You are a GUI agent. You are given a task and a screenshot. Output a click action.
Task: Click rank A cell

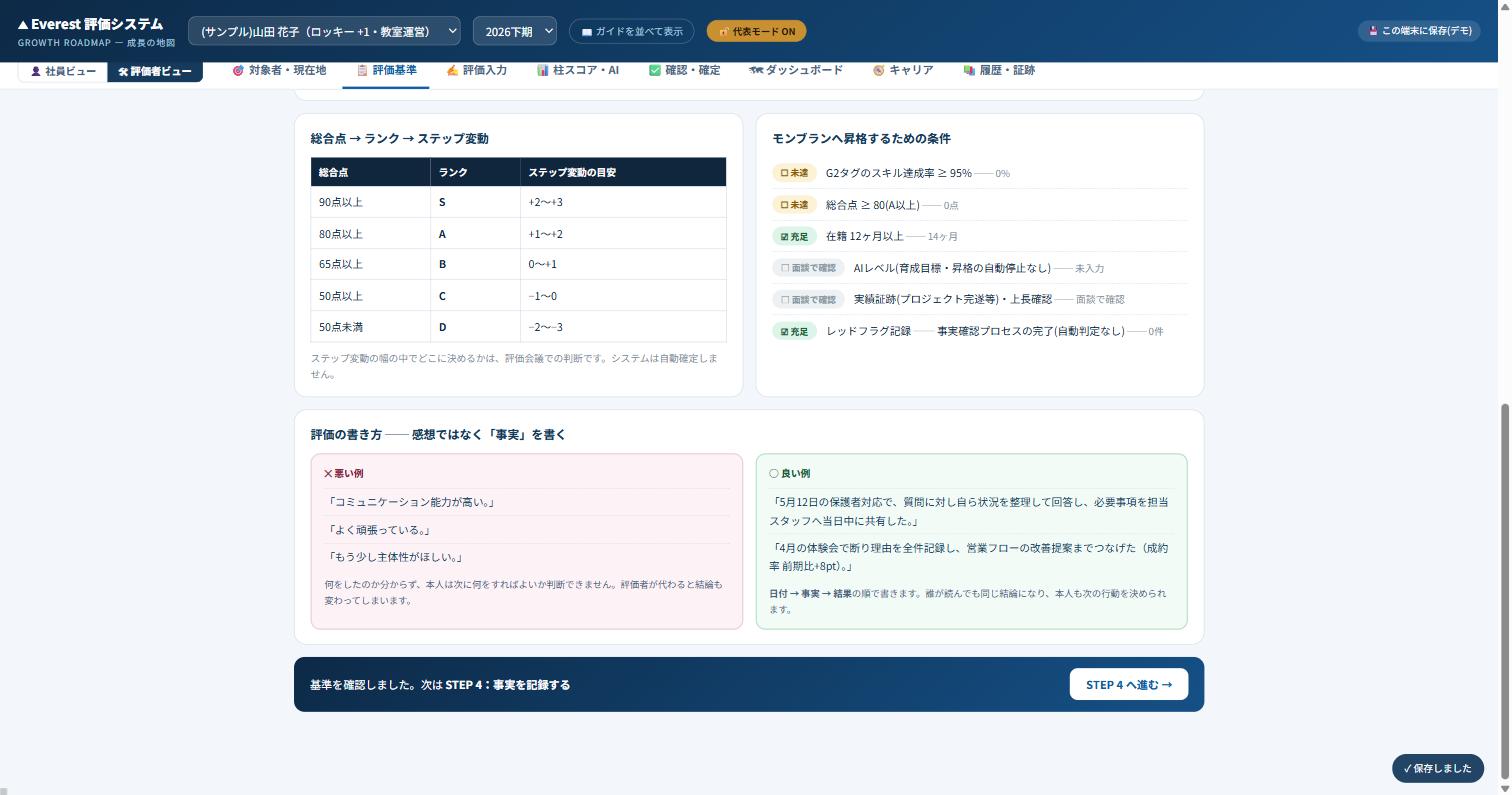(476, 233)
